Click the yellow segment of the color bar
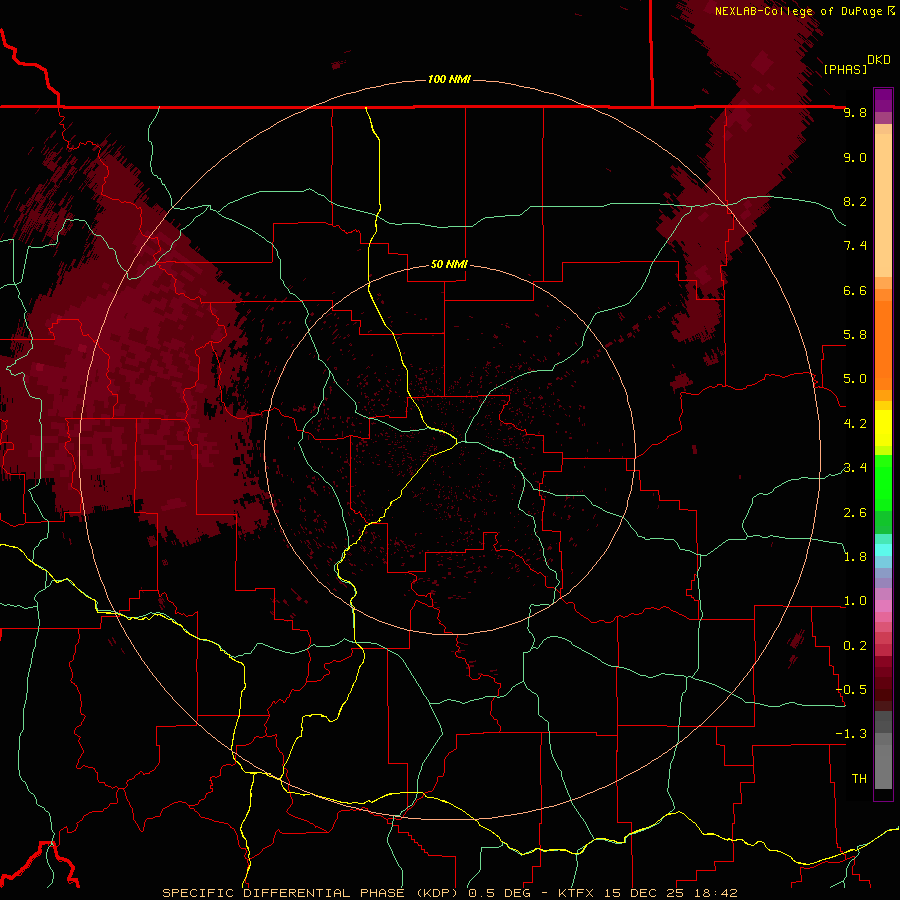The height and width of the screenshot is (900, 900). tap(883, 428)
